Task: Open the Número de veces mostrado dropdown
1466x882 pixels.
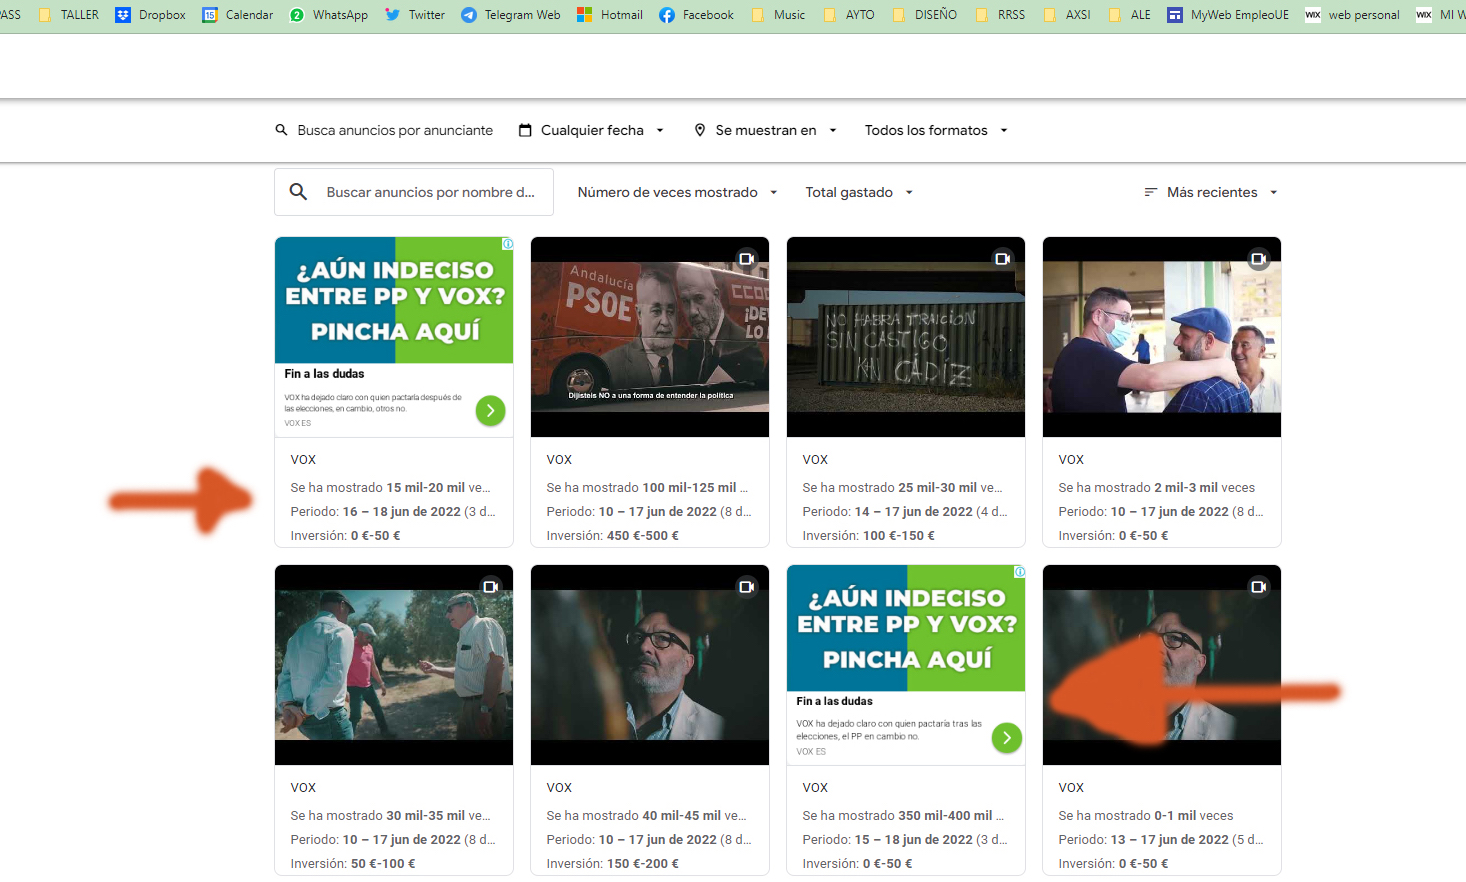Action: coord(677,192)
